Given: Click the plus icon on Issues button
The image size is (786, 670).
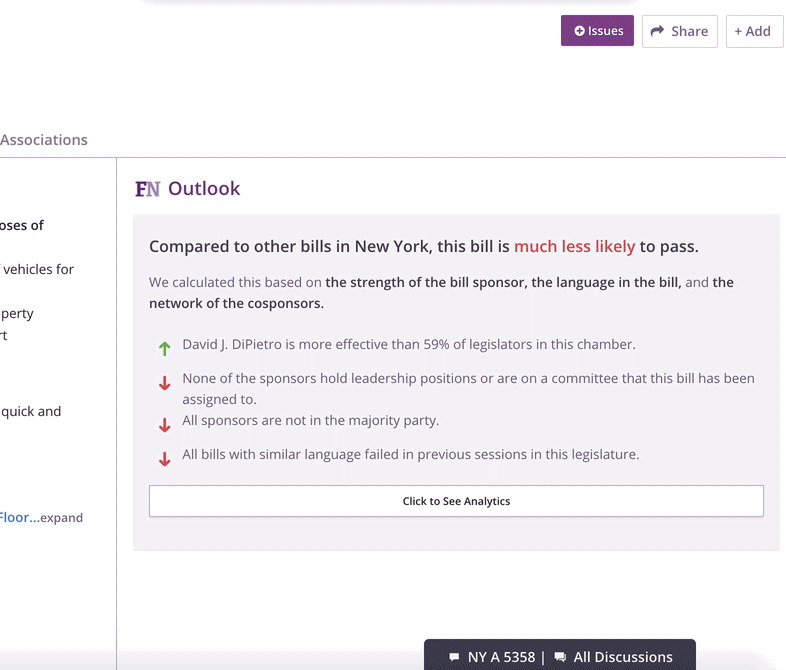Looking at the screenshot, I should tap(579, 31).
